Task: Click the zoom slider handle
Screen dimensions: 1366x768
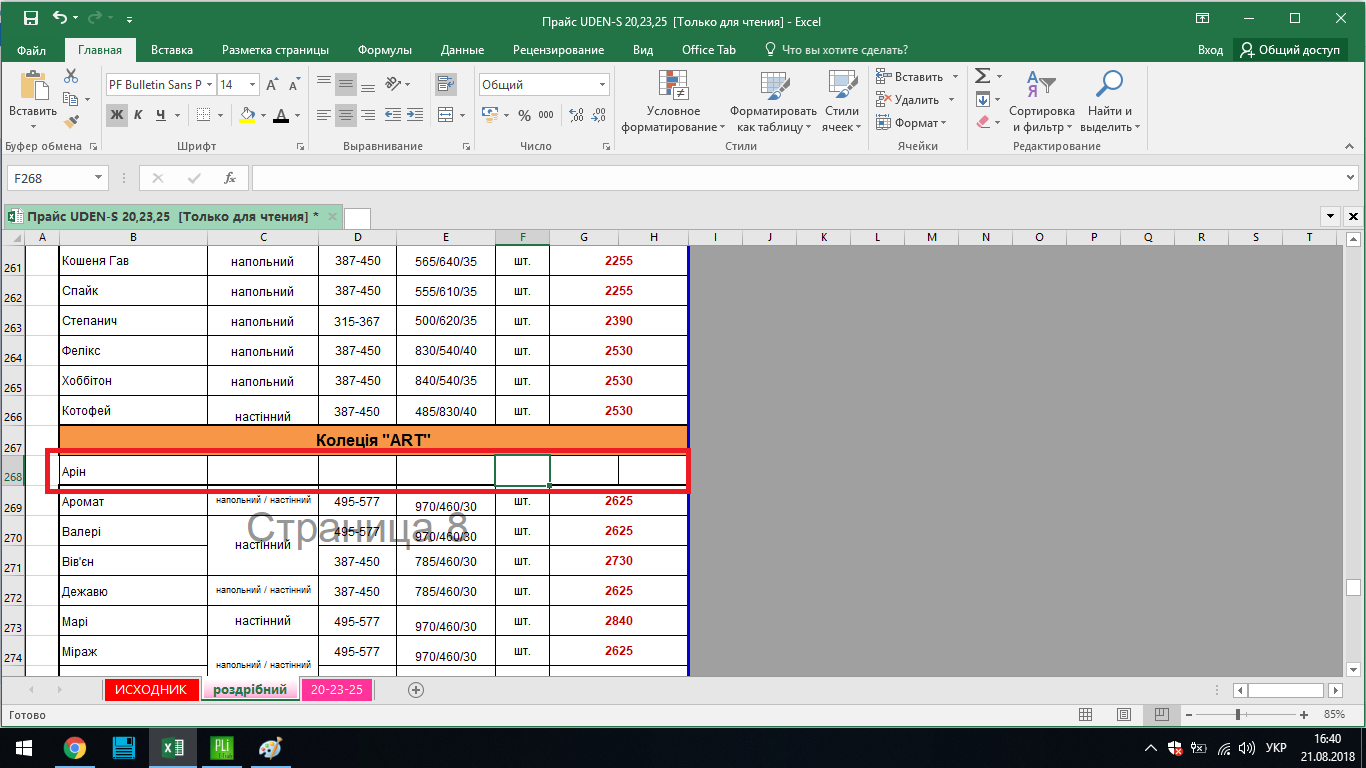Action: pyautogui.click(x=1238, y=715)
